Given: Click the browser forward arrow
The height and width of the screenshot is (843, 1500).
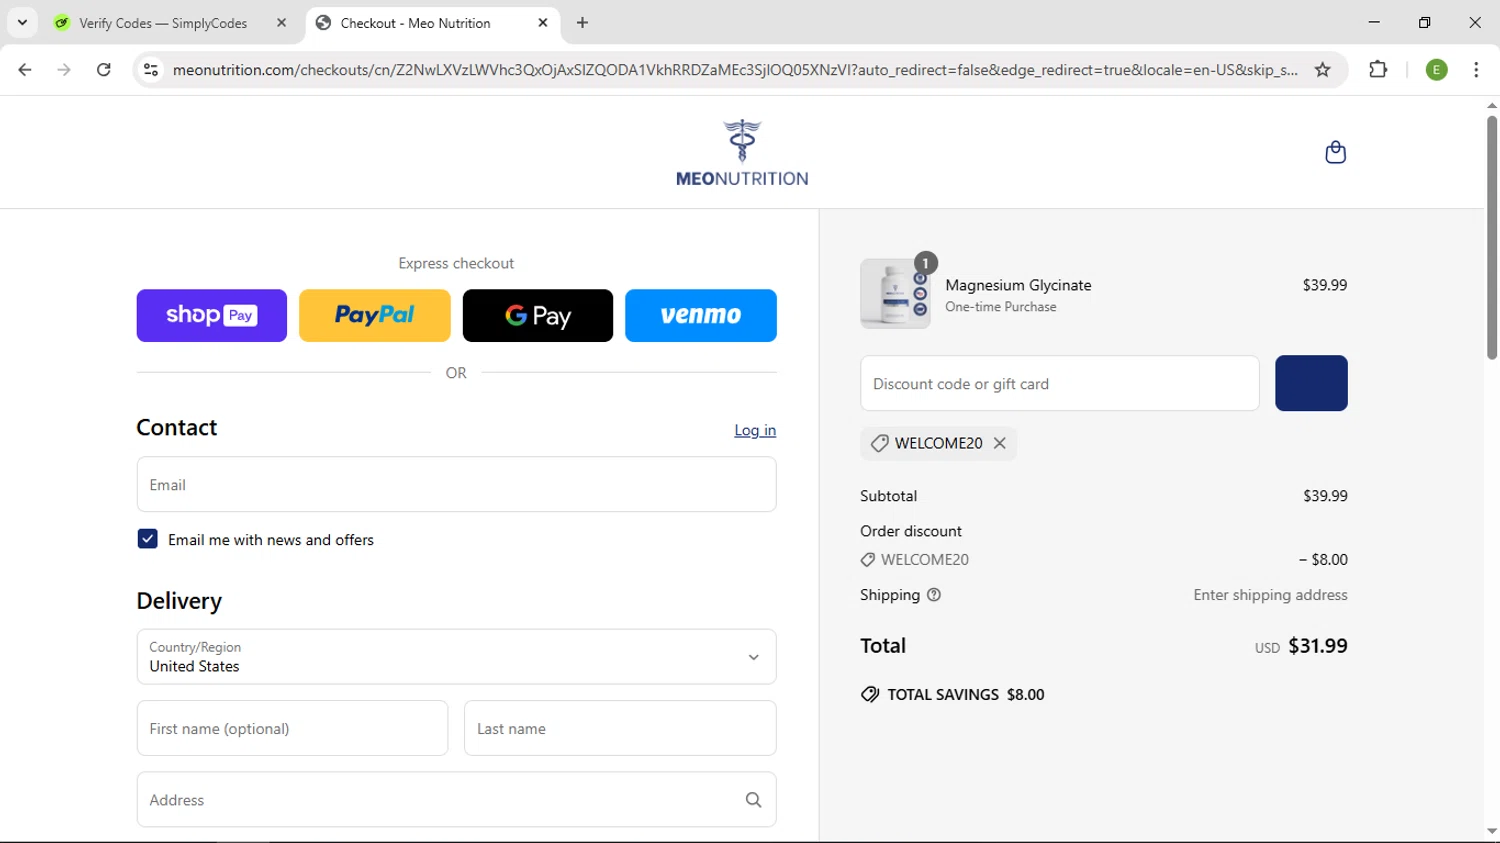Looking at the screenshot, I should click(64, 70).
